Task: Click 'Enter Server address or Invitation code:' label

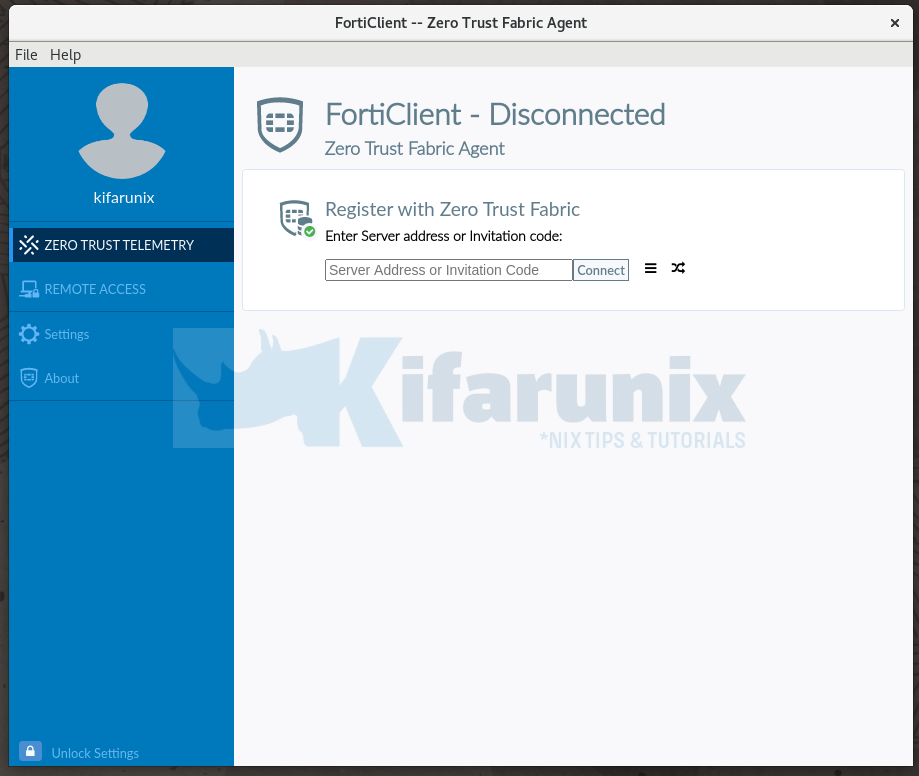Action: point(444,236)
